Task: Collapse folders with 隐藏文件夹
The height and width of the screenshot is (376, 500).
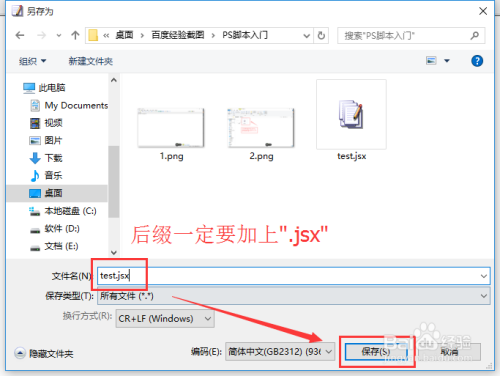Action: (44, 353)
